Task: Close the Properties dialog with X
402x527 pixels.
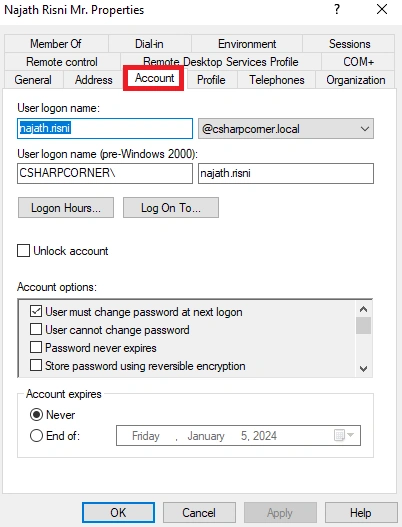Action: pyautogui.click(x=382, y=9)
